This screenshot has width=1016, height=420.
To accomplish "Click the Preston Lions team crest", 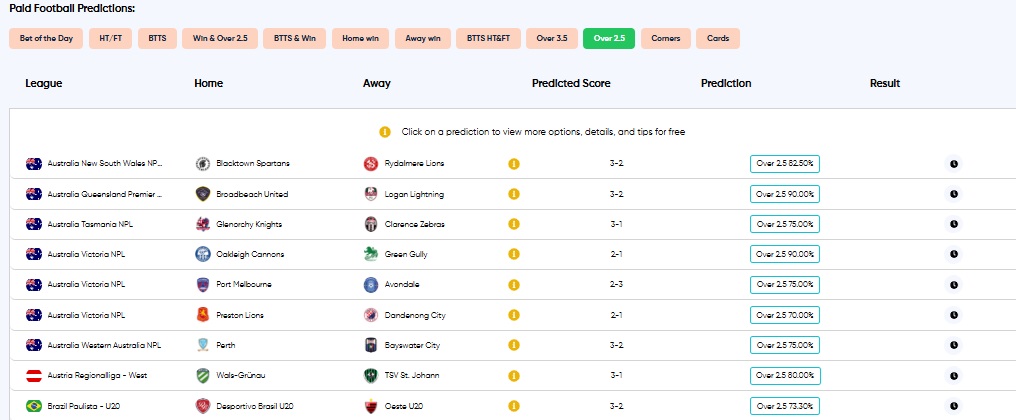I will click(203, 315).
